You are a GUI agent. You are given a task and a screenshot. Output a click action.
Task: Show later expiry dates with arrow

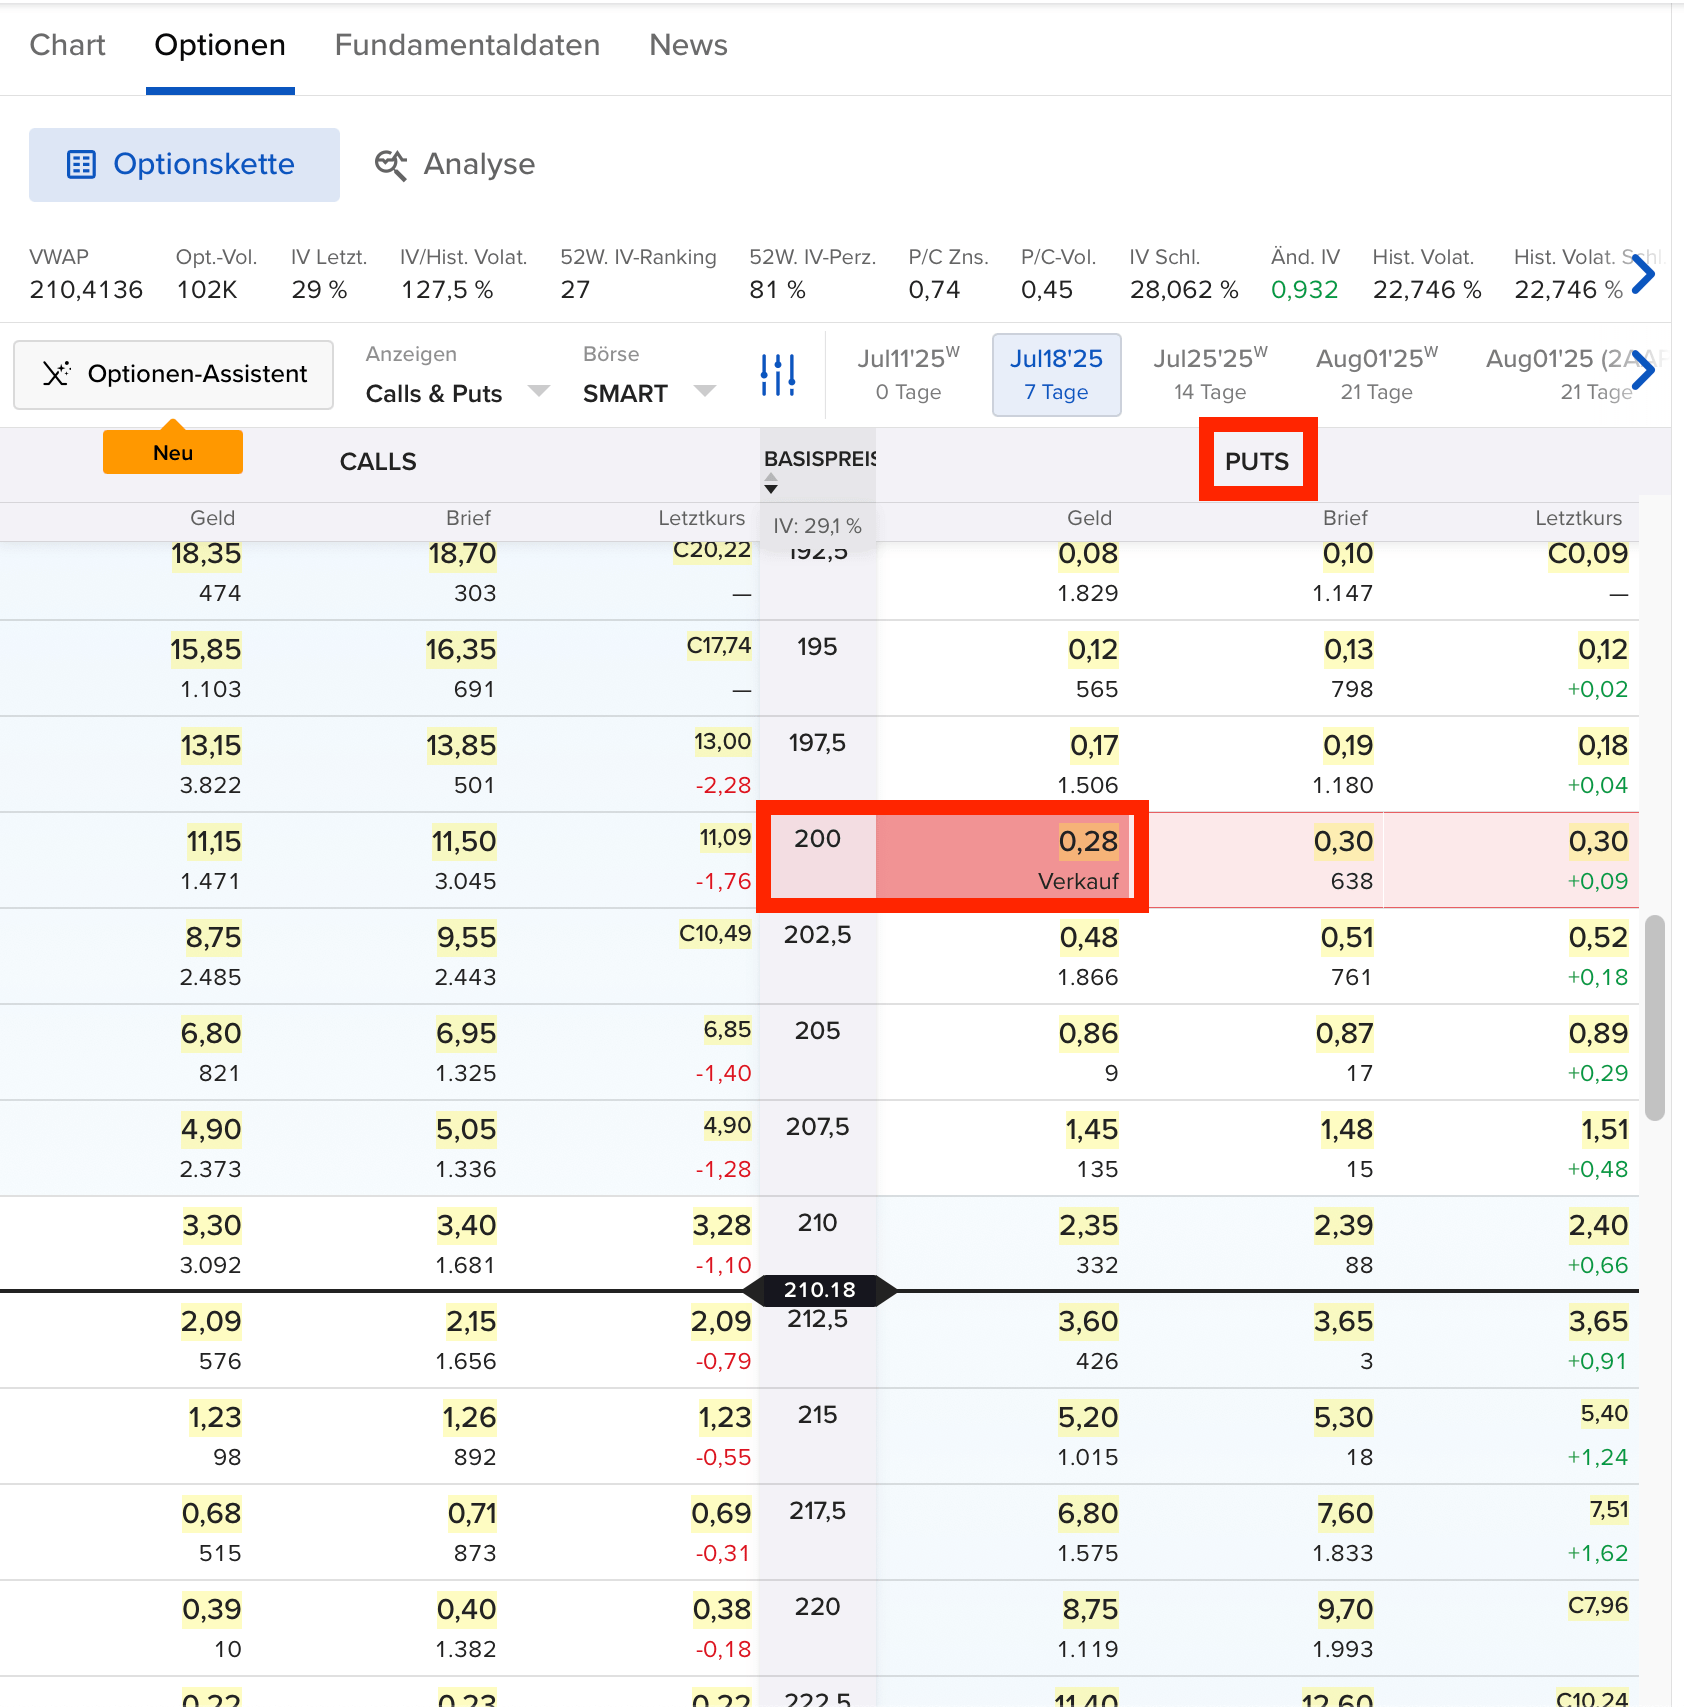pyautogui.click(x=1643, y=371)
